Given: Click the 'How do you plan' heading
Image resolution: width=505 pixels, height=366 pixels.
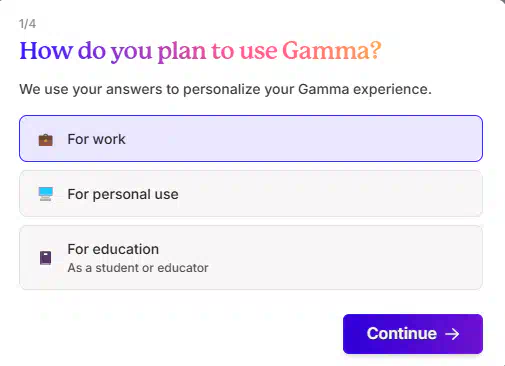Looking at the screenshot, I should click(200, 51).
